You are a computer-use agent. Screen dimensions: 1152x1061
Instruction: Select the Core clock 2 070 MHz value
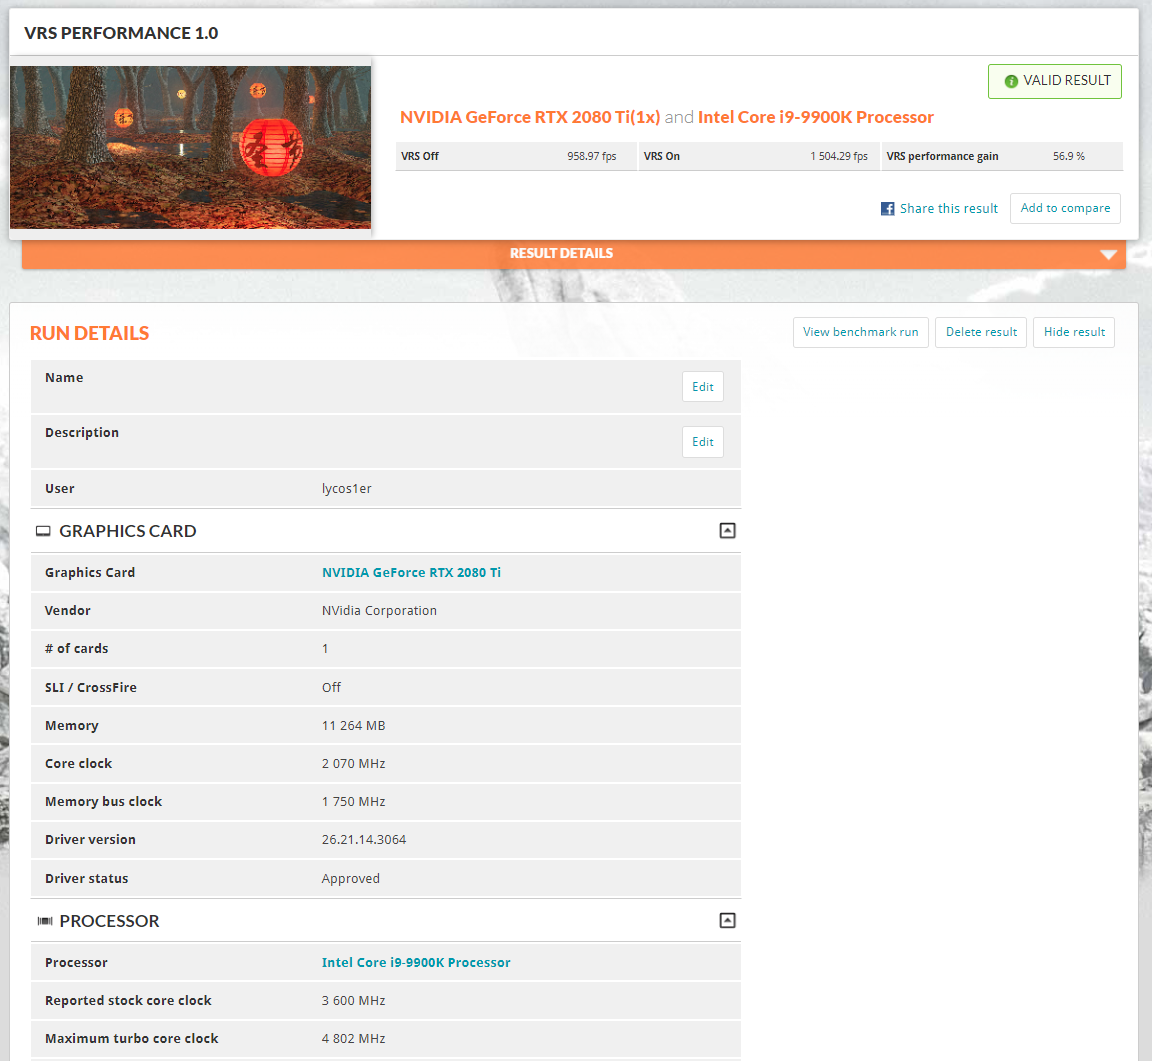coord(353,764)
